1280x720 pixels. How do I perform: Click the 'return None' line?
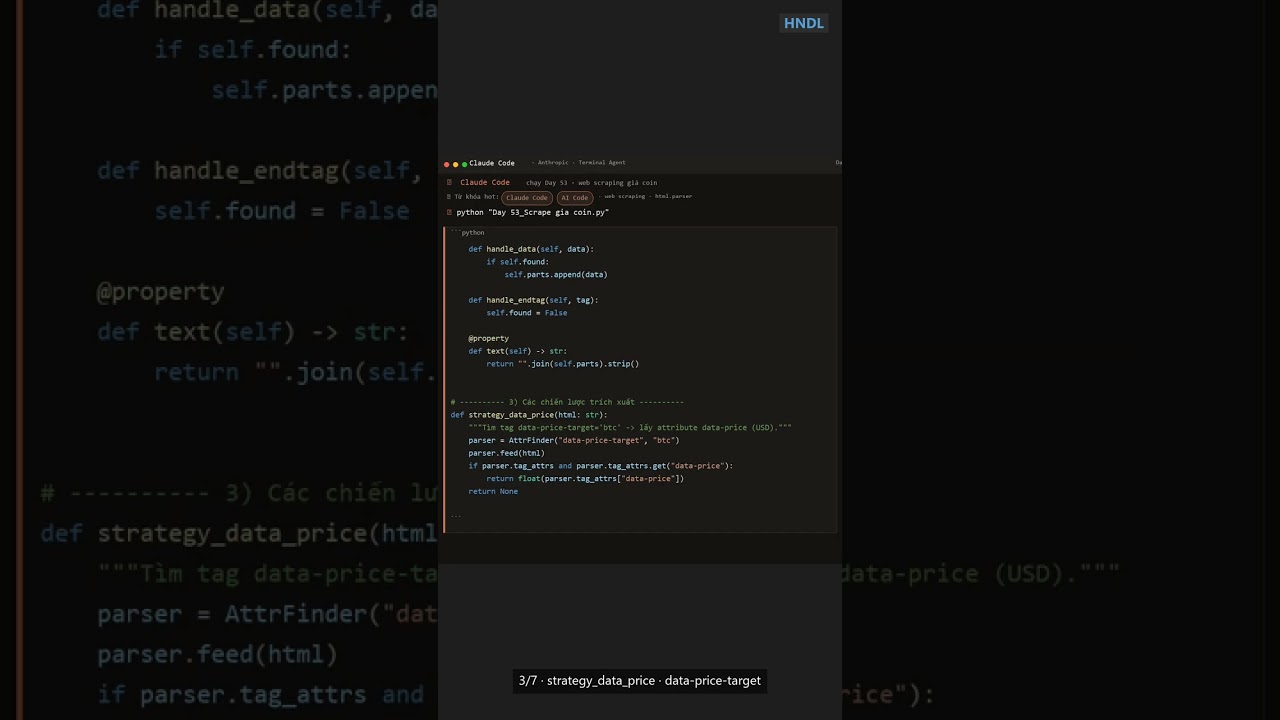click(493, 492)
